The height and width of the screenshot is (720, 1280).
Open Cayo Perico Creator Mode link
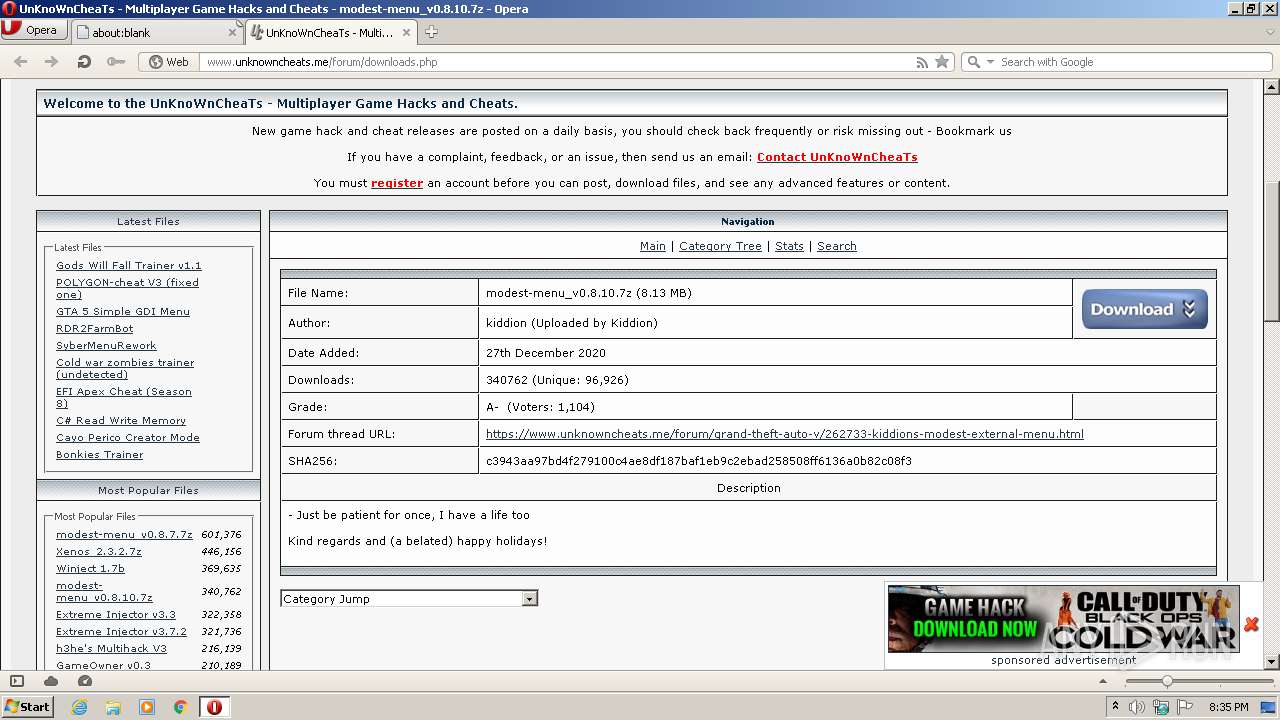click(x=128, y=438)
